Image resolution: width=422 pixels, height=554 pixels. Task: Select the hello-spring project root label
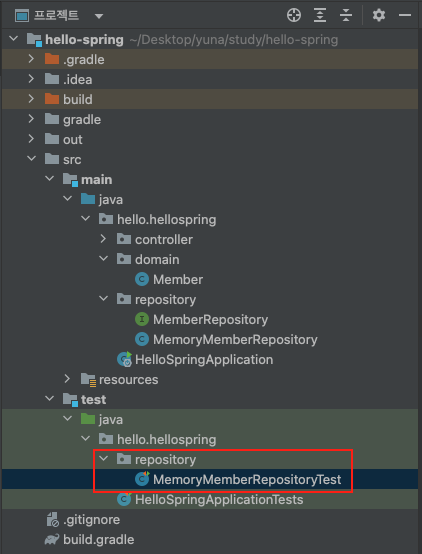[x=84, y=40]
